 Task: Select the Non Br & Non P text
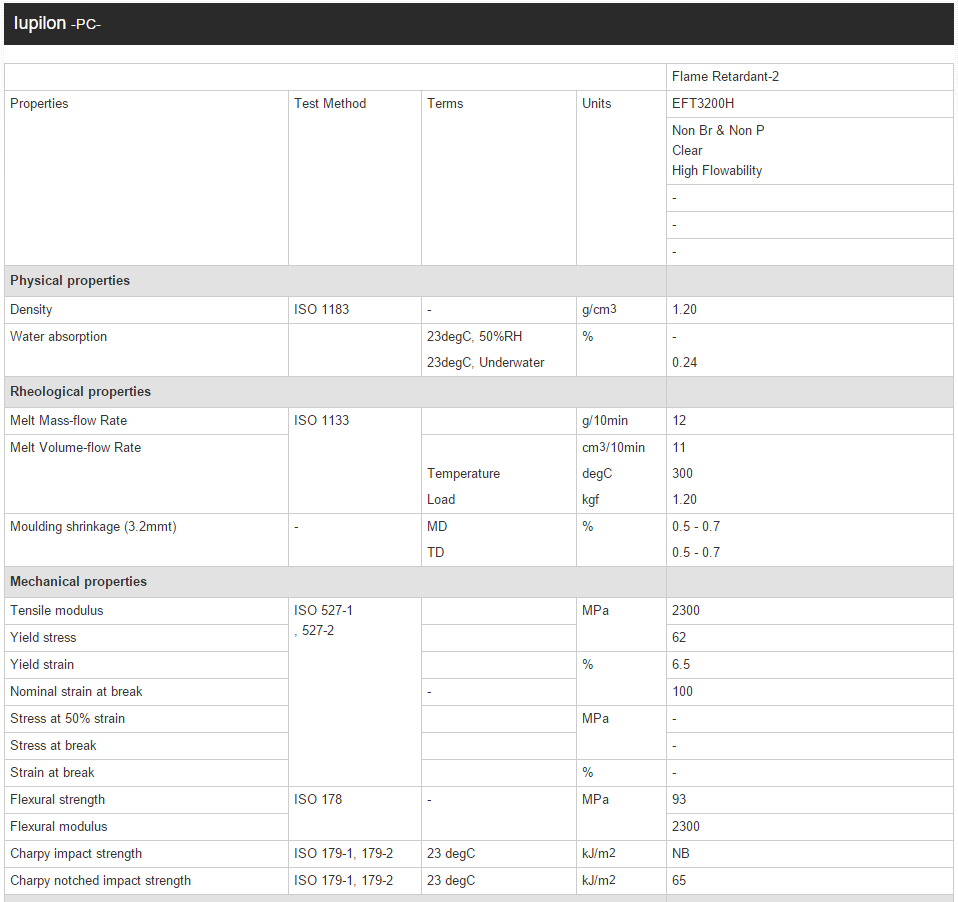(x=718, y=130)
